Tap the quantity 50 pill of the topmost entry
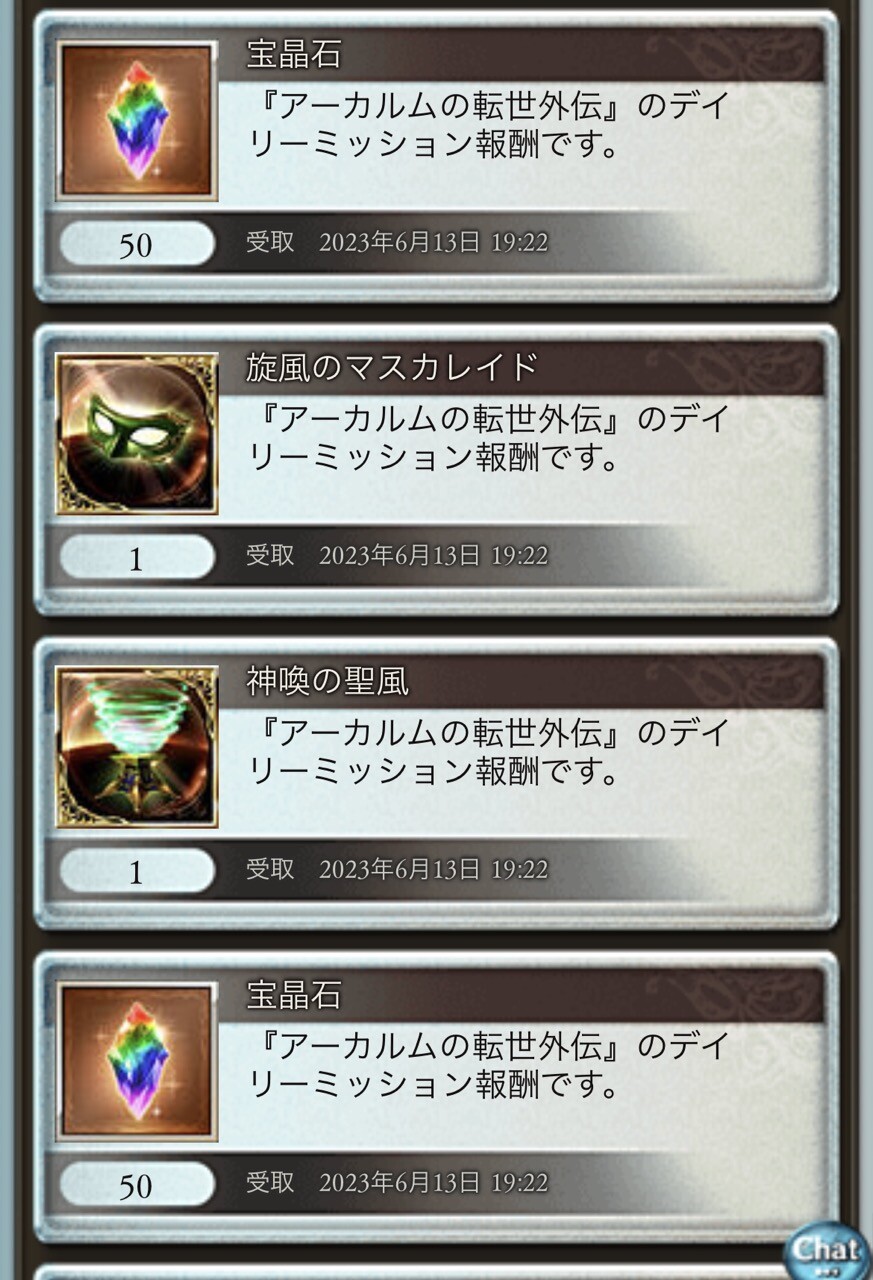873x1280 pixels. 137,244
